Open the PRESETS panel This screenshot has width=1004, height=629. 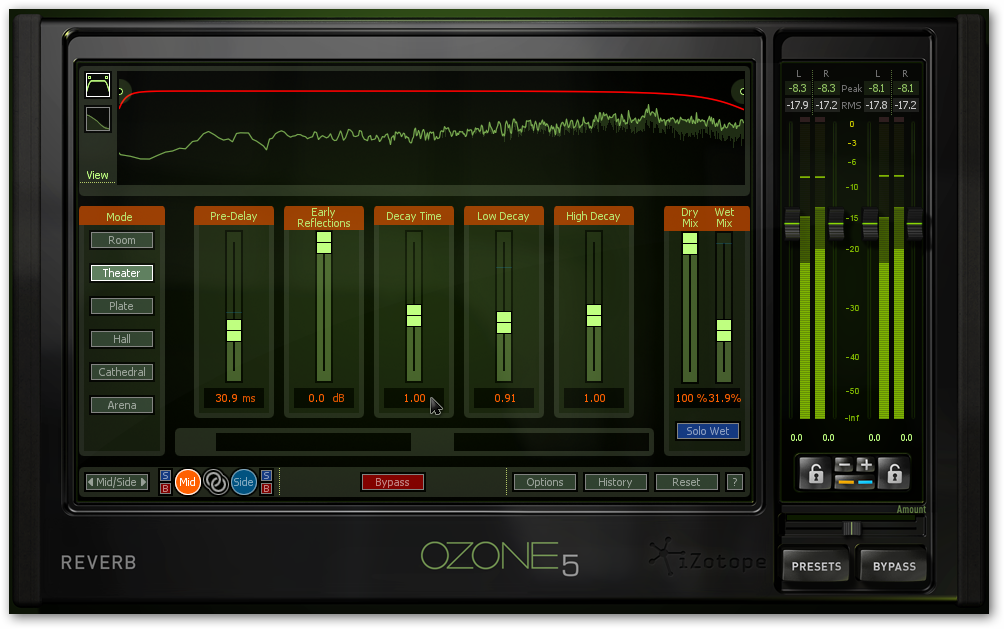pos(816,566)
